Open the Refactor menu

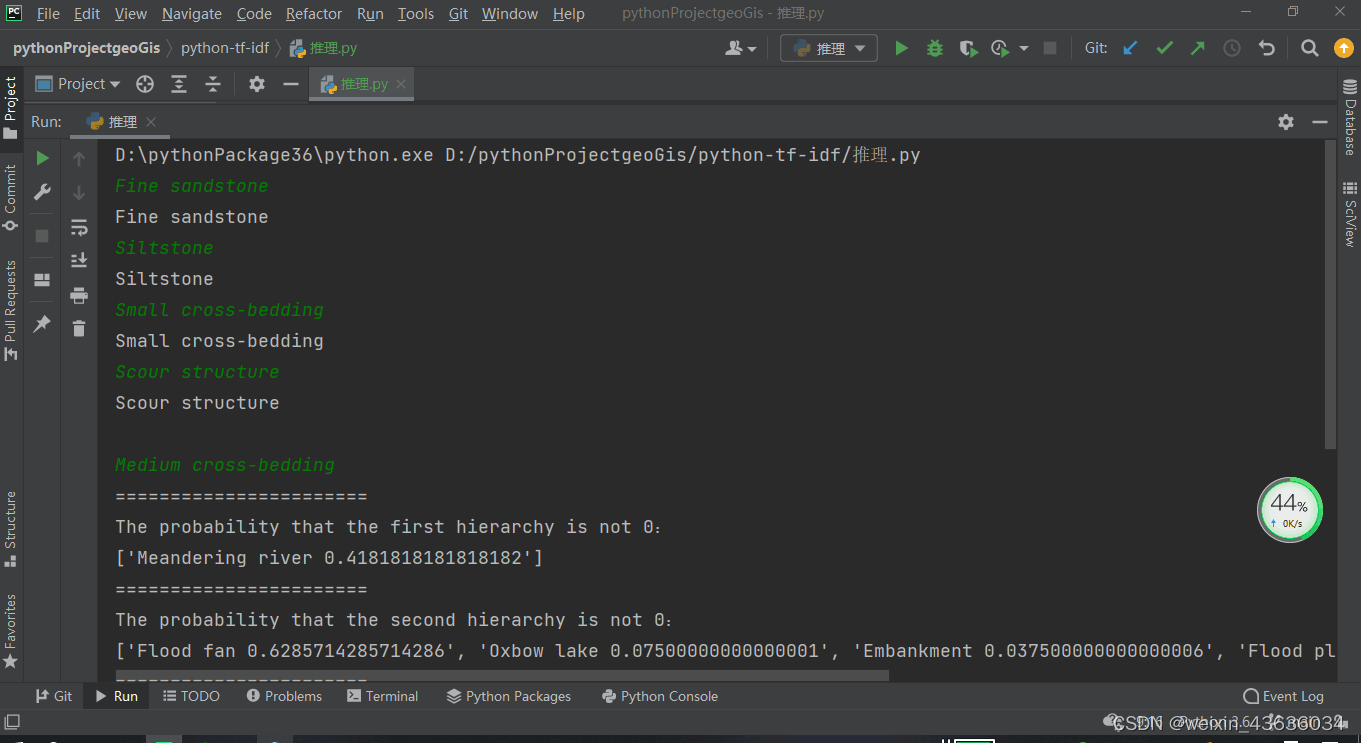(314, 14)
